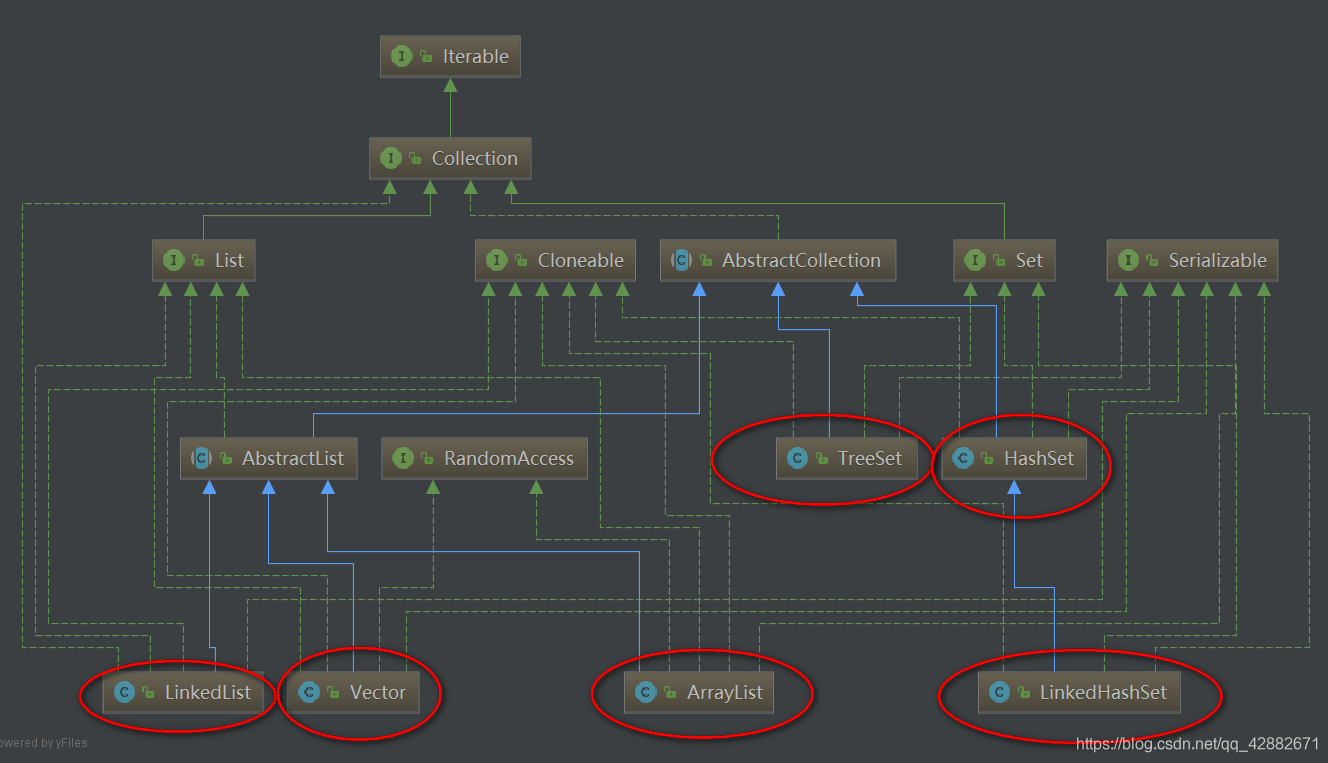Click the public visibility icon on Iterable
The width and height of the screenshot is (1328, 763).
click(x=427, y=58)
